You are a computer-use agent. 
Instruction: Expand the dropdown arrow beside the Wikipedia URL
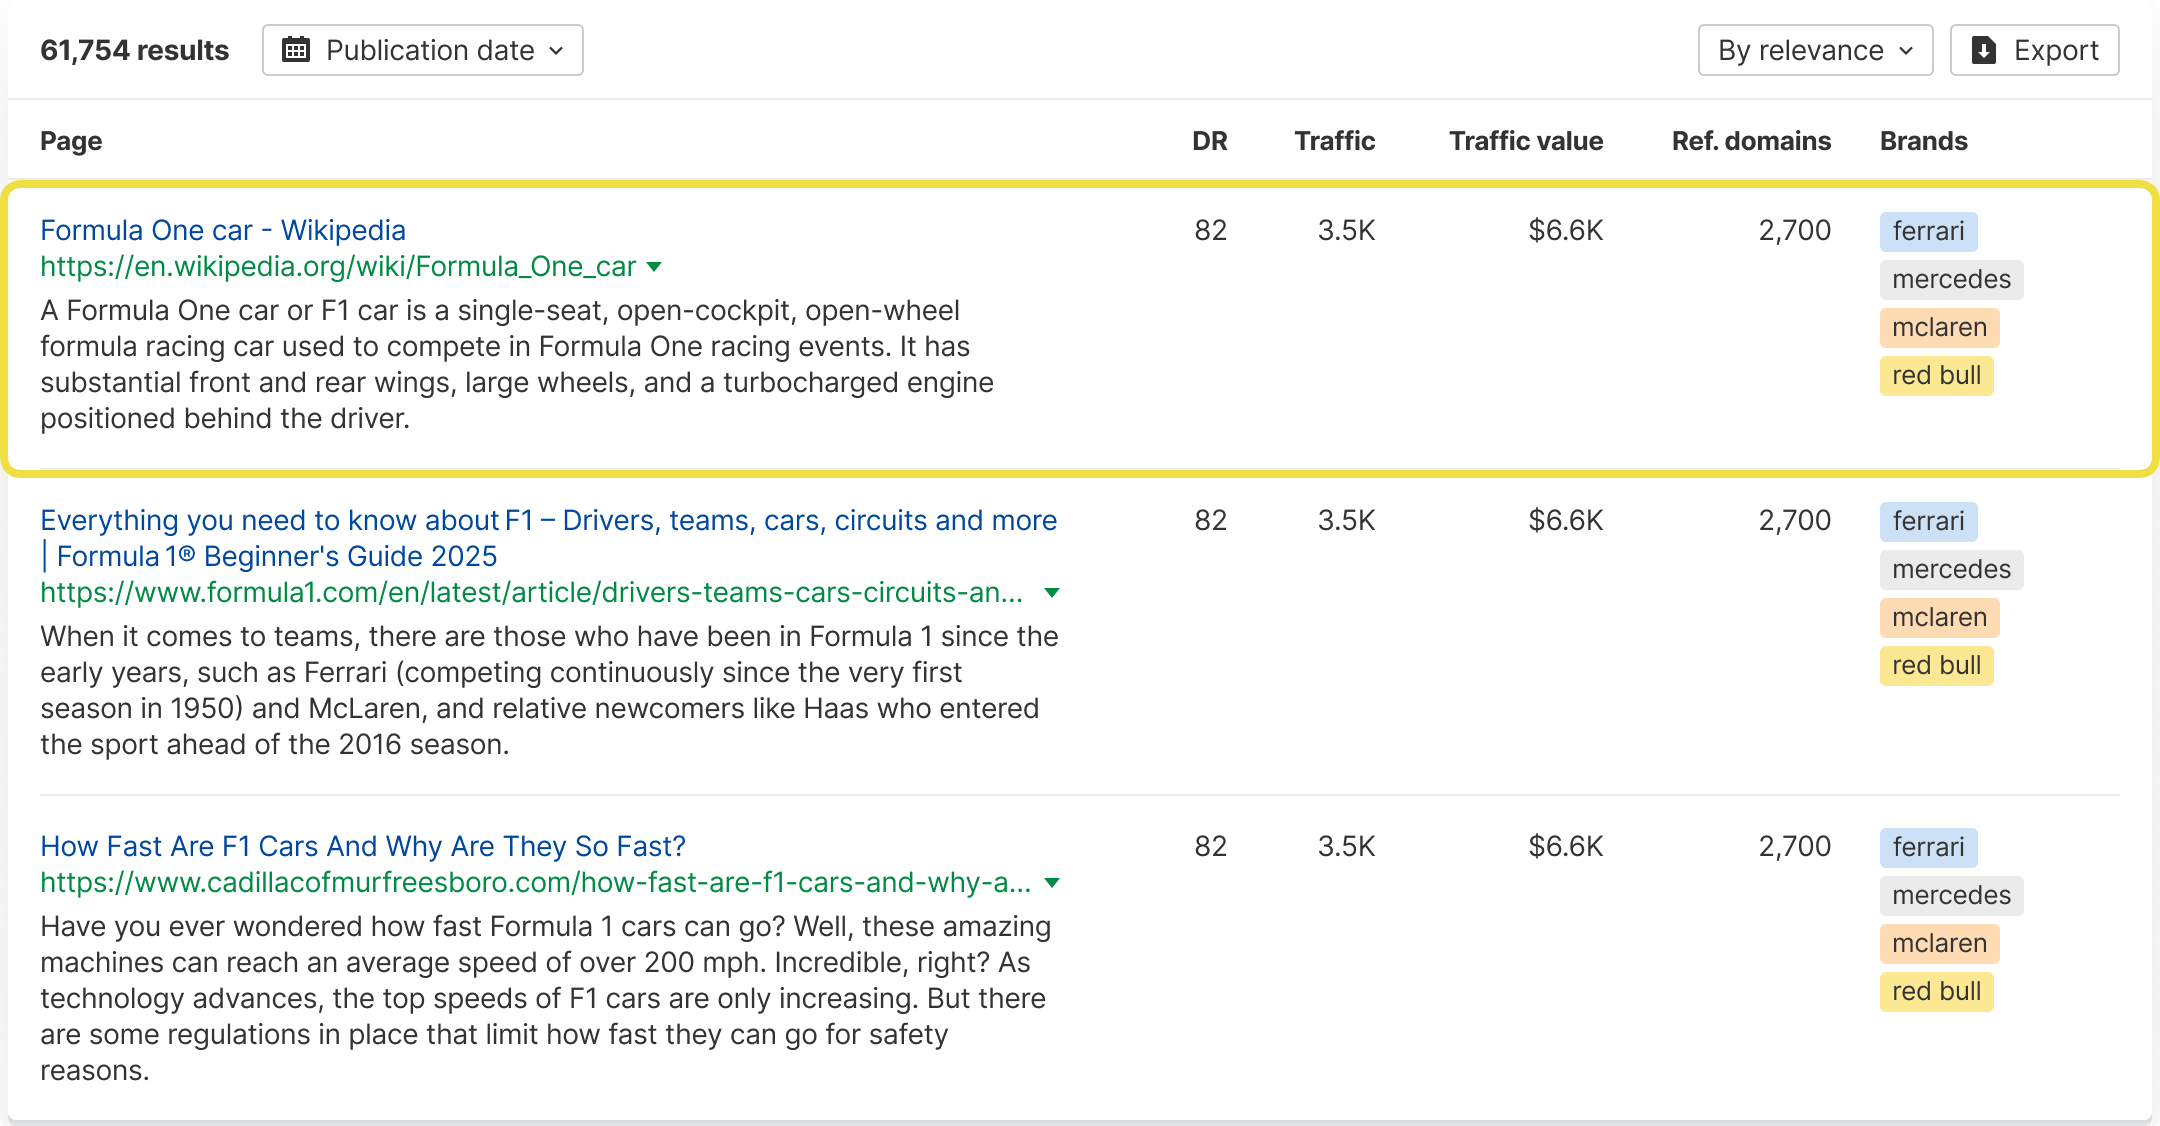[x=655, y=267]
